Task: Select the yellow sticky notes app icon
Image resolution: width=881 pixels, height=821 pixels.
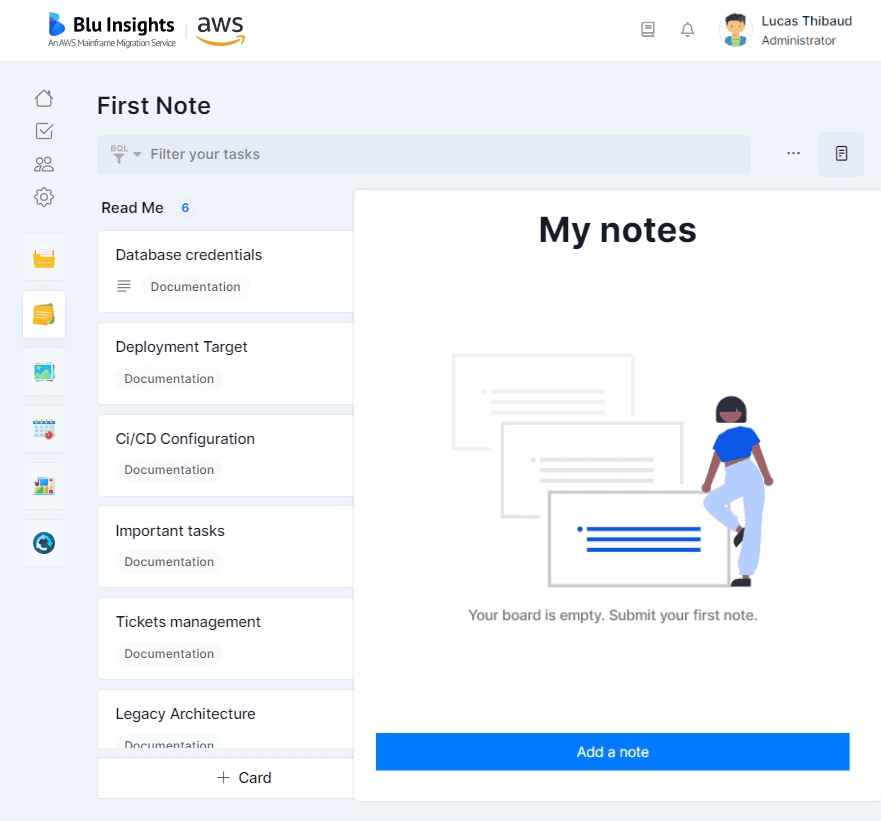Action: (x=44, y=315)
